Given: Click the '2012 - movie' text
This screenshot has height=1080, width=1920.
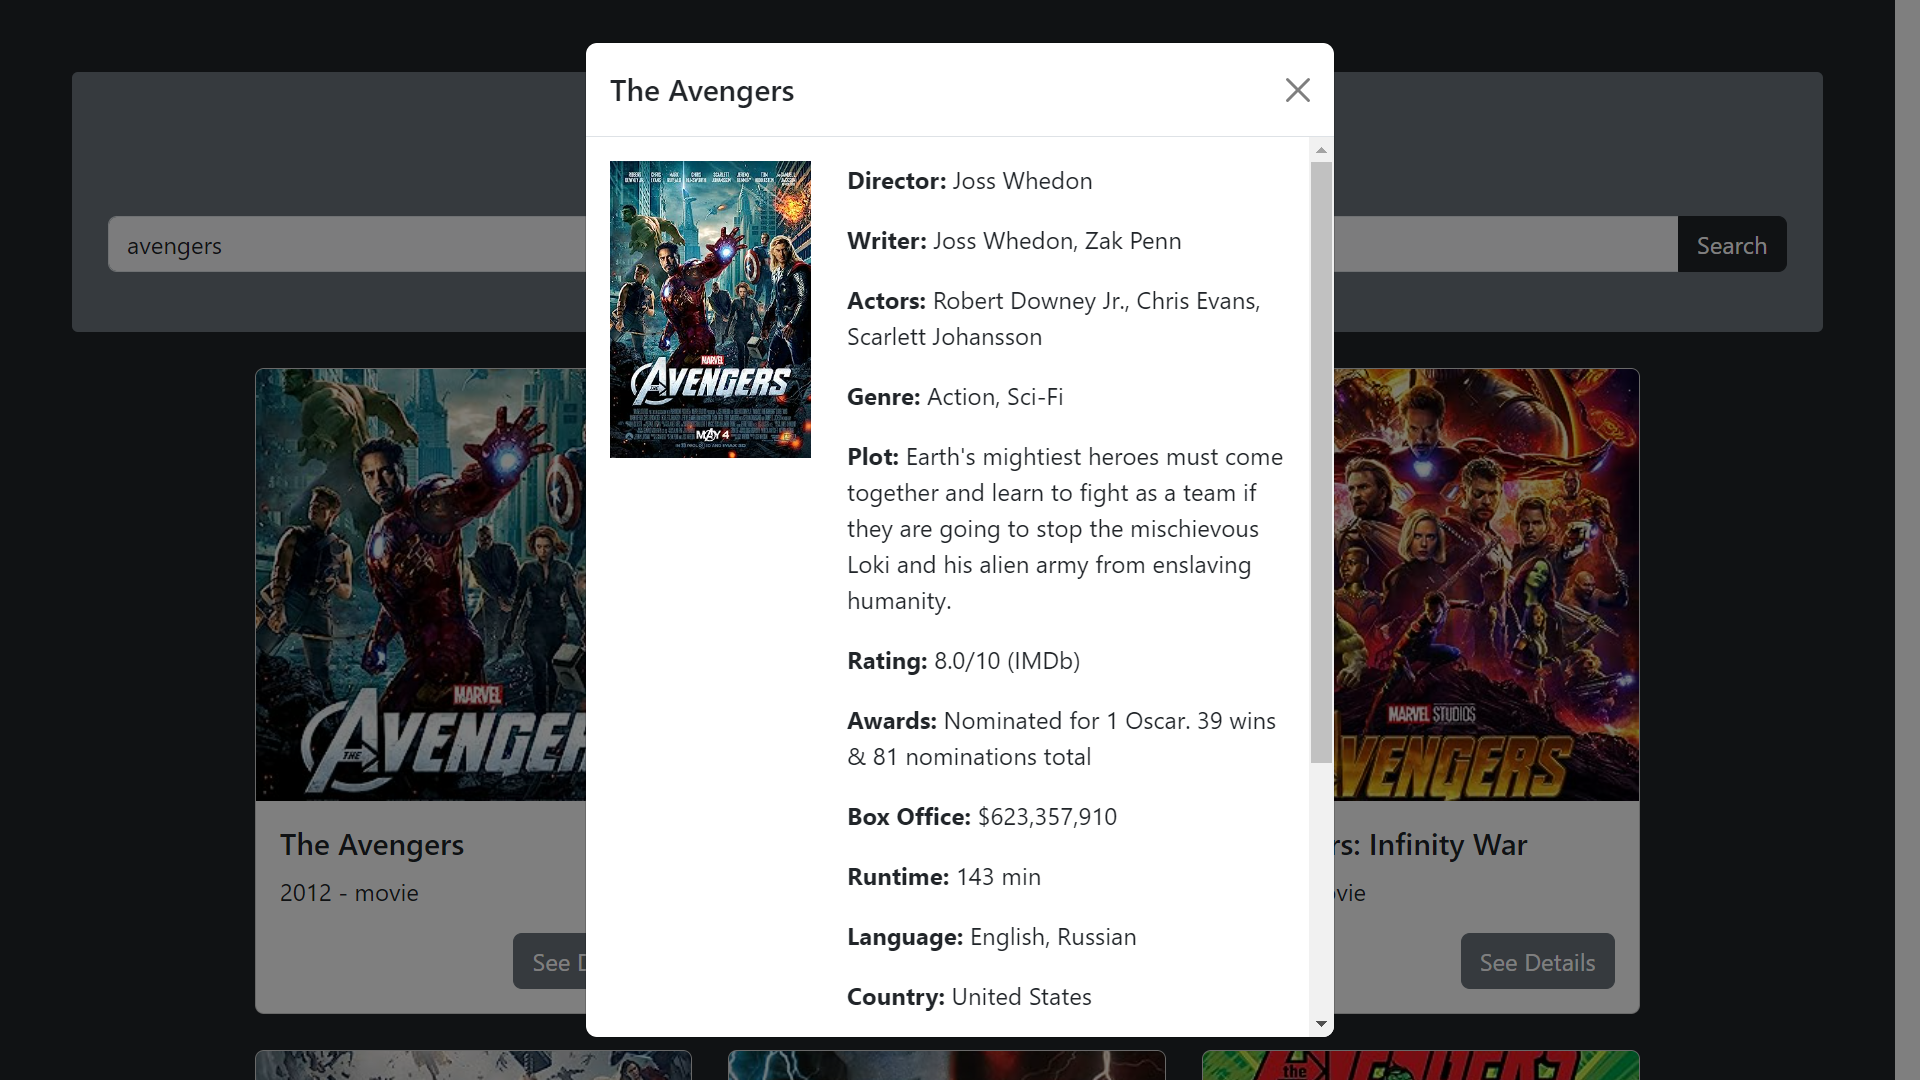Looking at the screenshot, I should click(x=349, y=893).
